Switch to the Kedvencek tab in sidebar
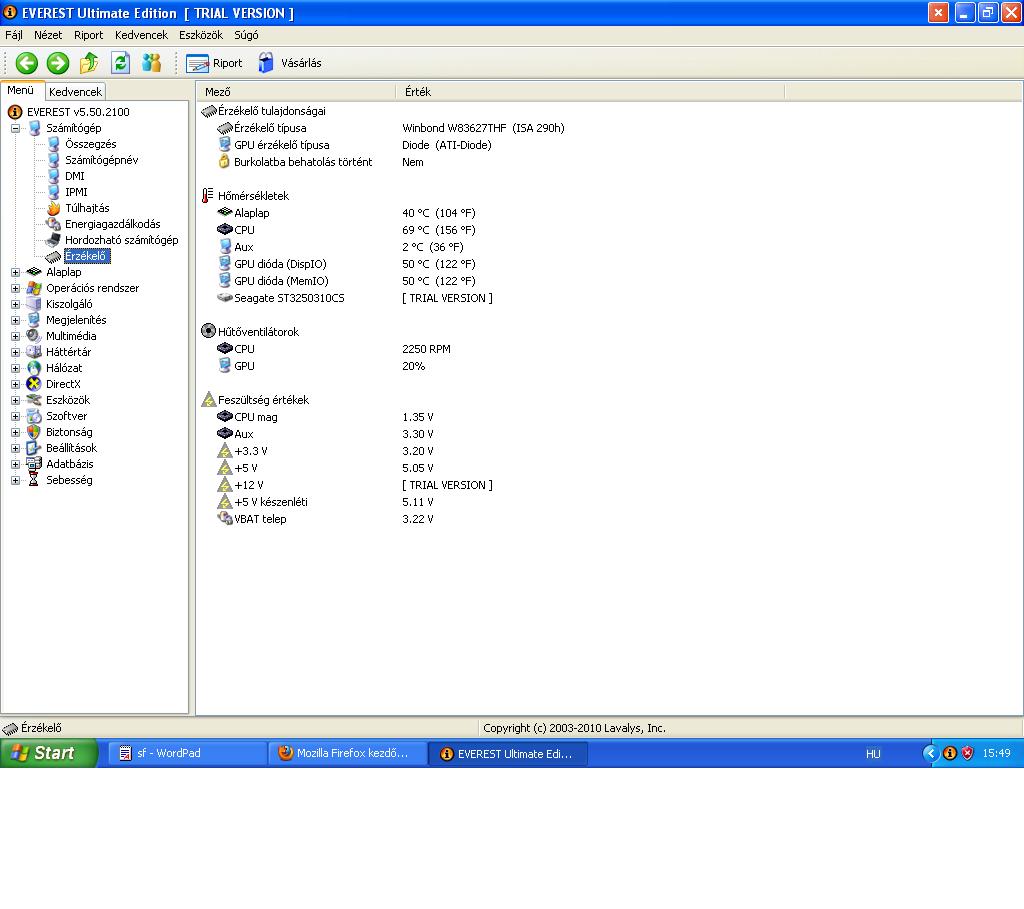 (x=75, y=91)
